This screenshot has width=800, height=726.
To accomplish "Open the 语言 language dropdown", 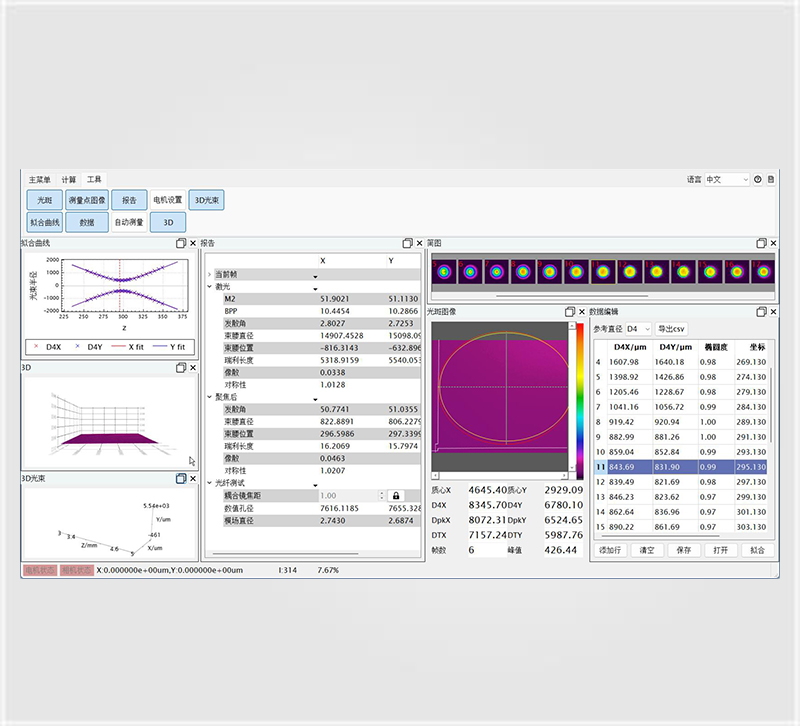I will tap(726, 180).
